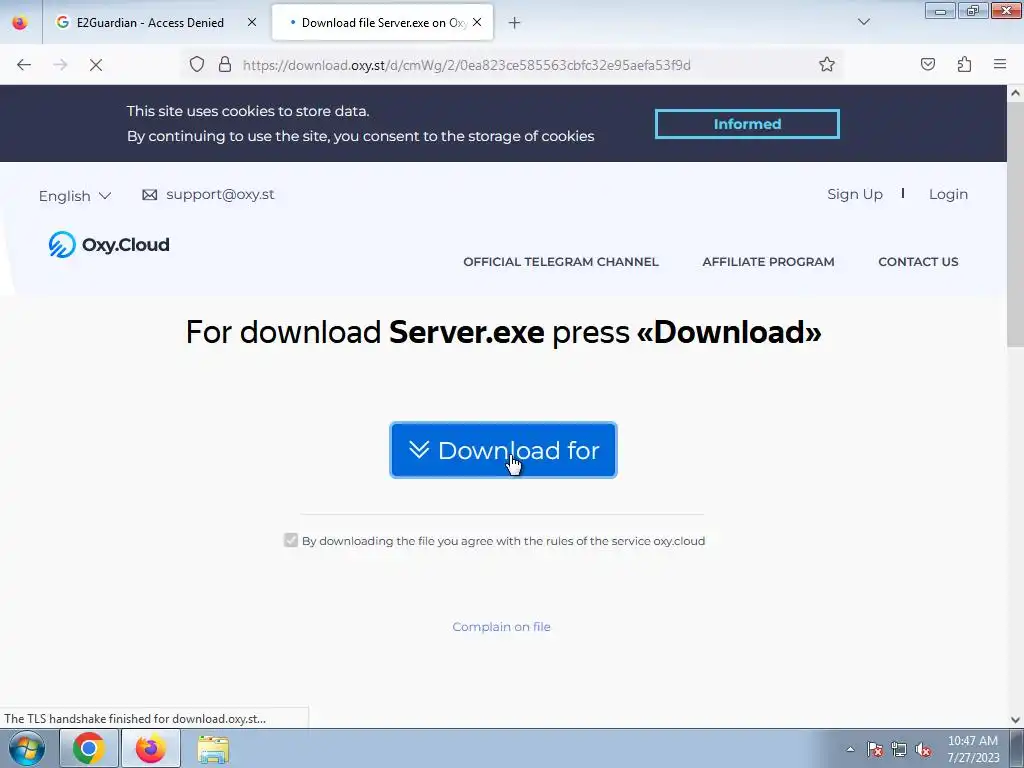Close the E2Guardian Access Denied tab
Screen dimensions: 1024x768
click(x=252, y=22)
